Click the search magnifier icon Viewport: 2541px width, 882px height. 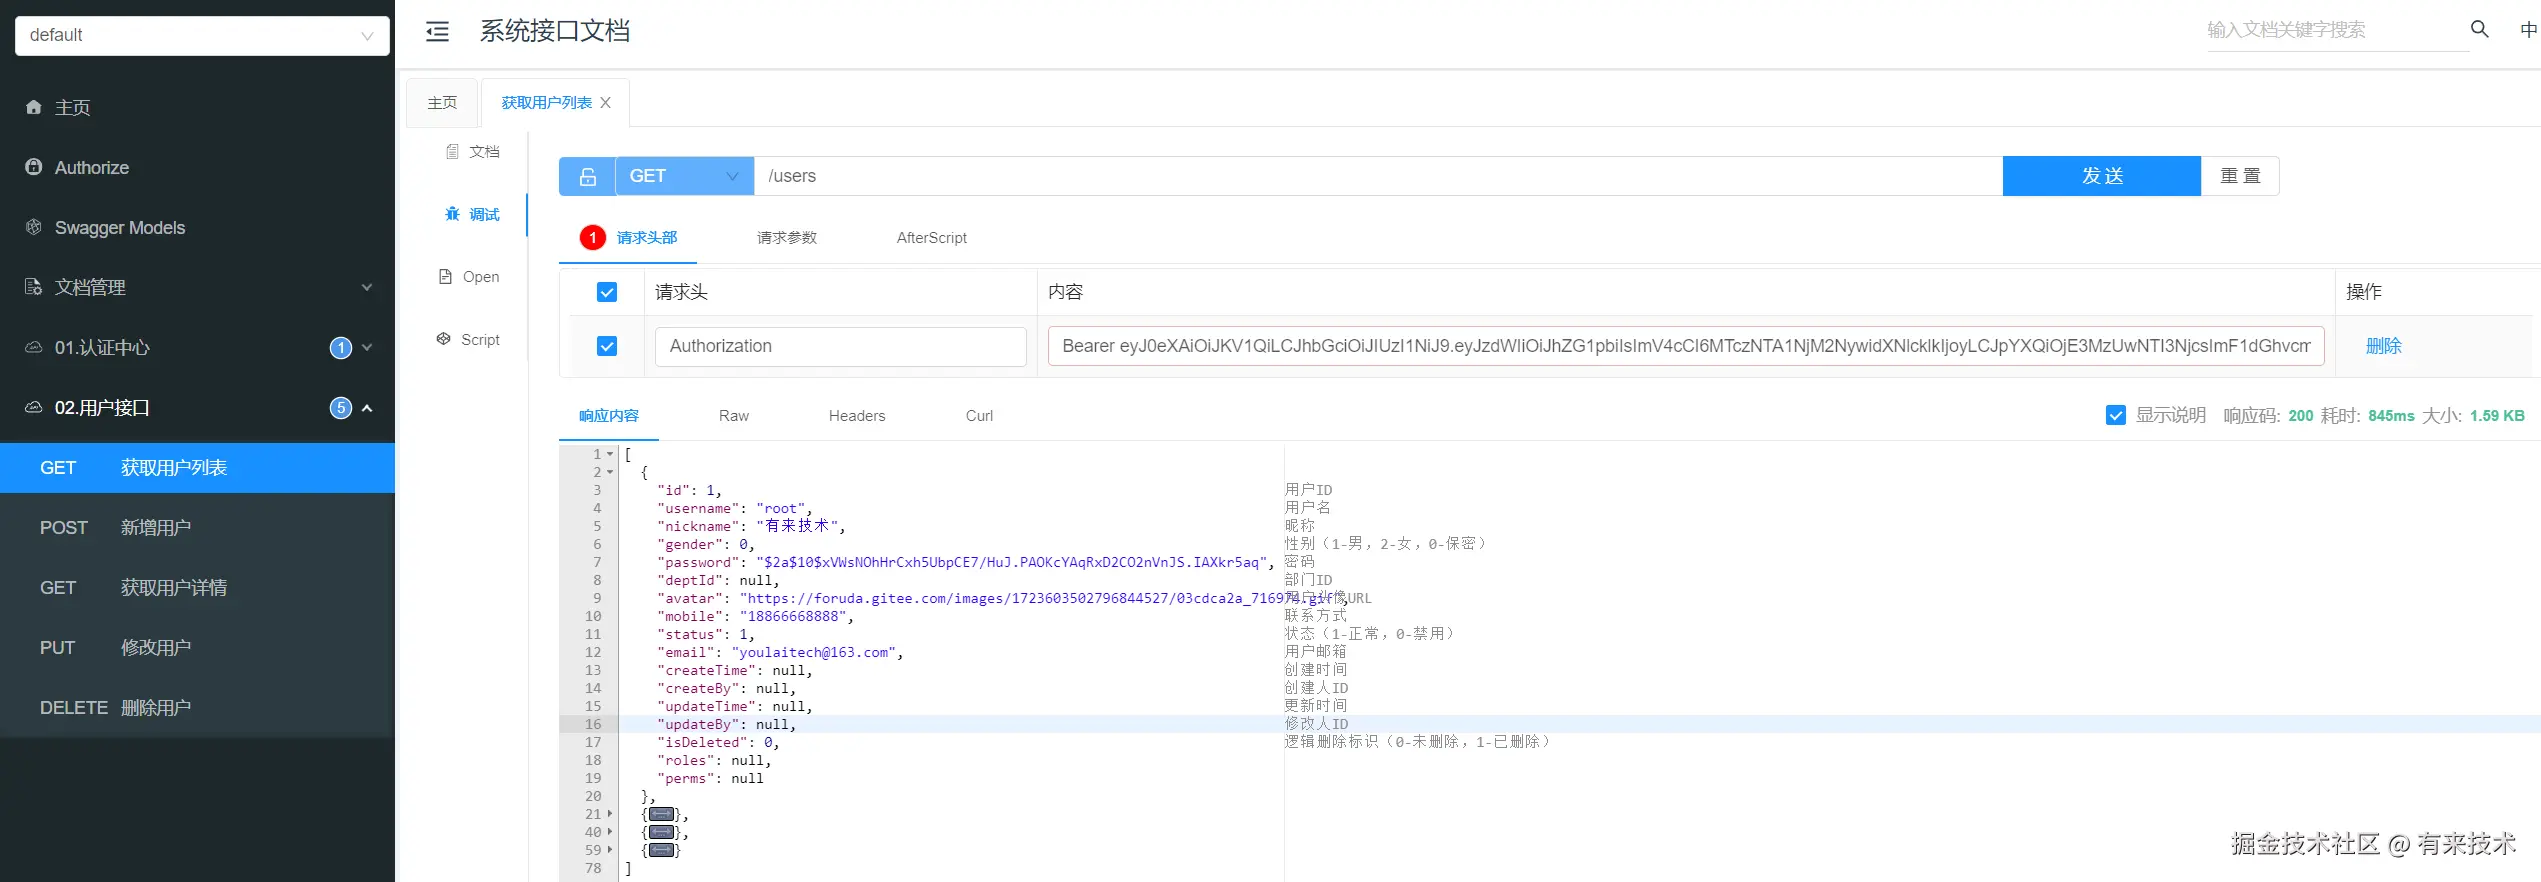(x=2480, y=29)
